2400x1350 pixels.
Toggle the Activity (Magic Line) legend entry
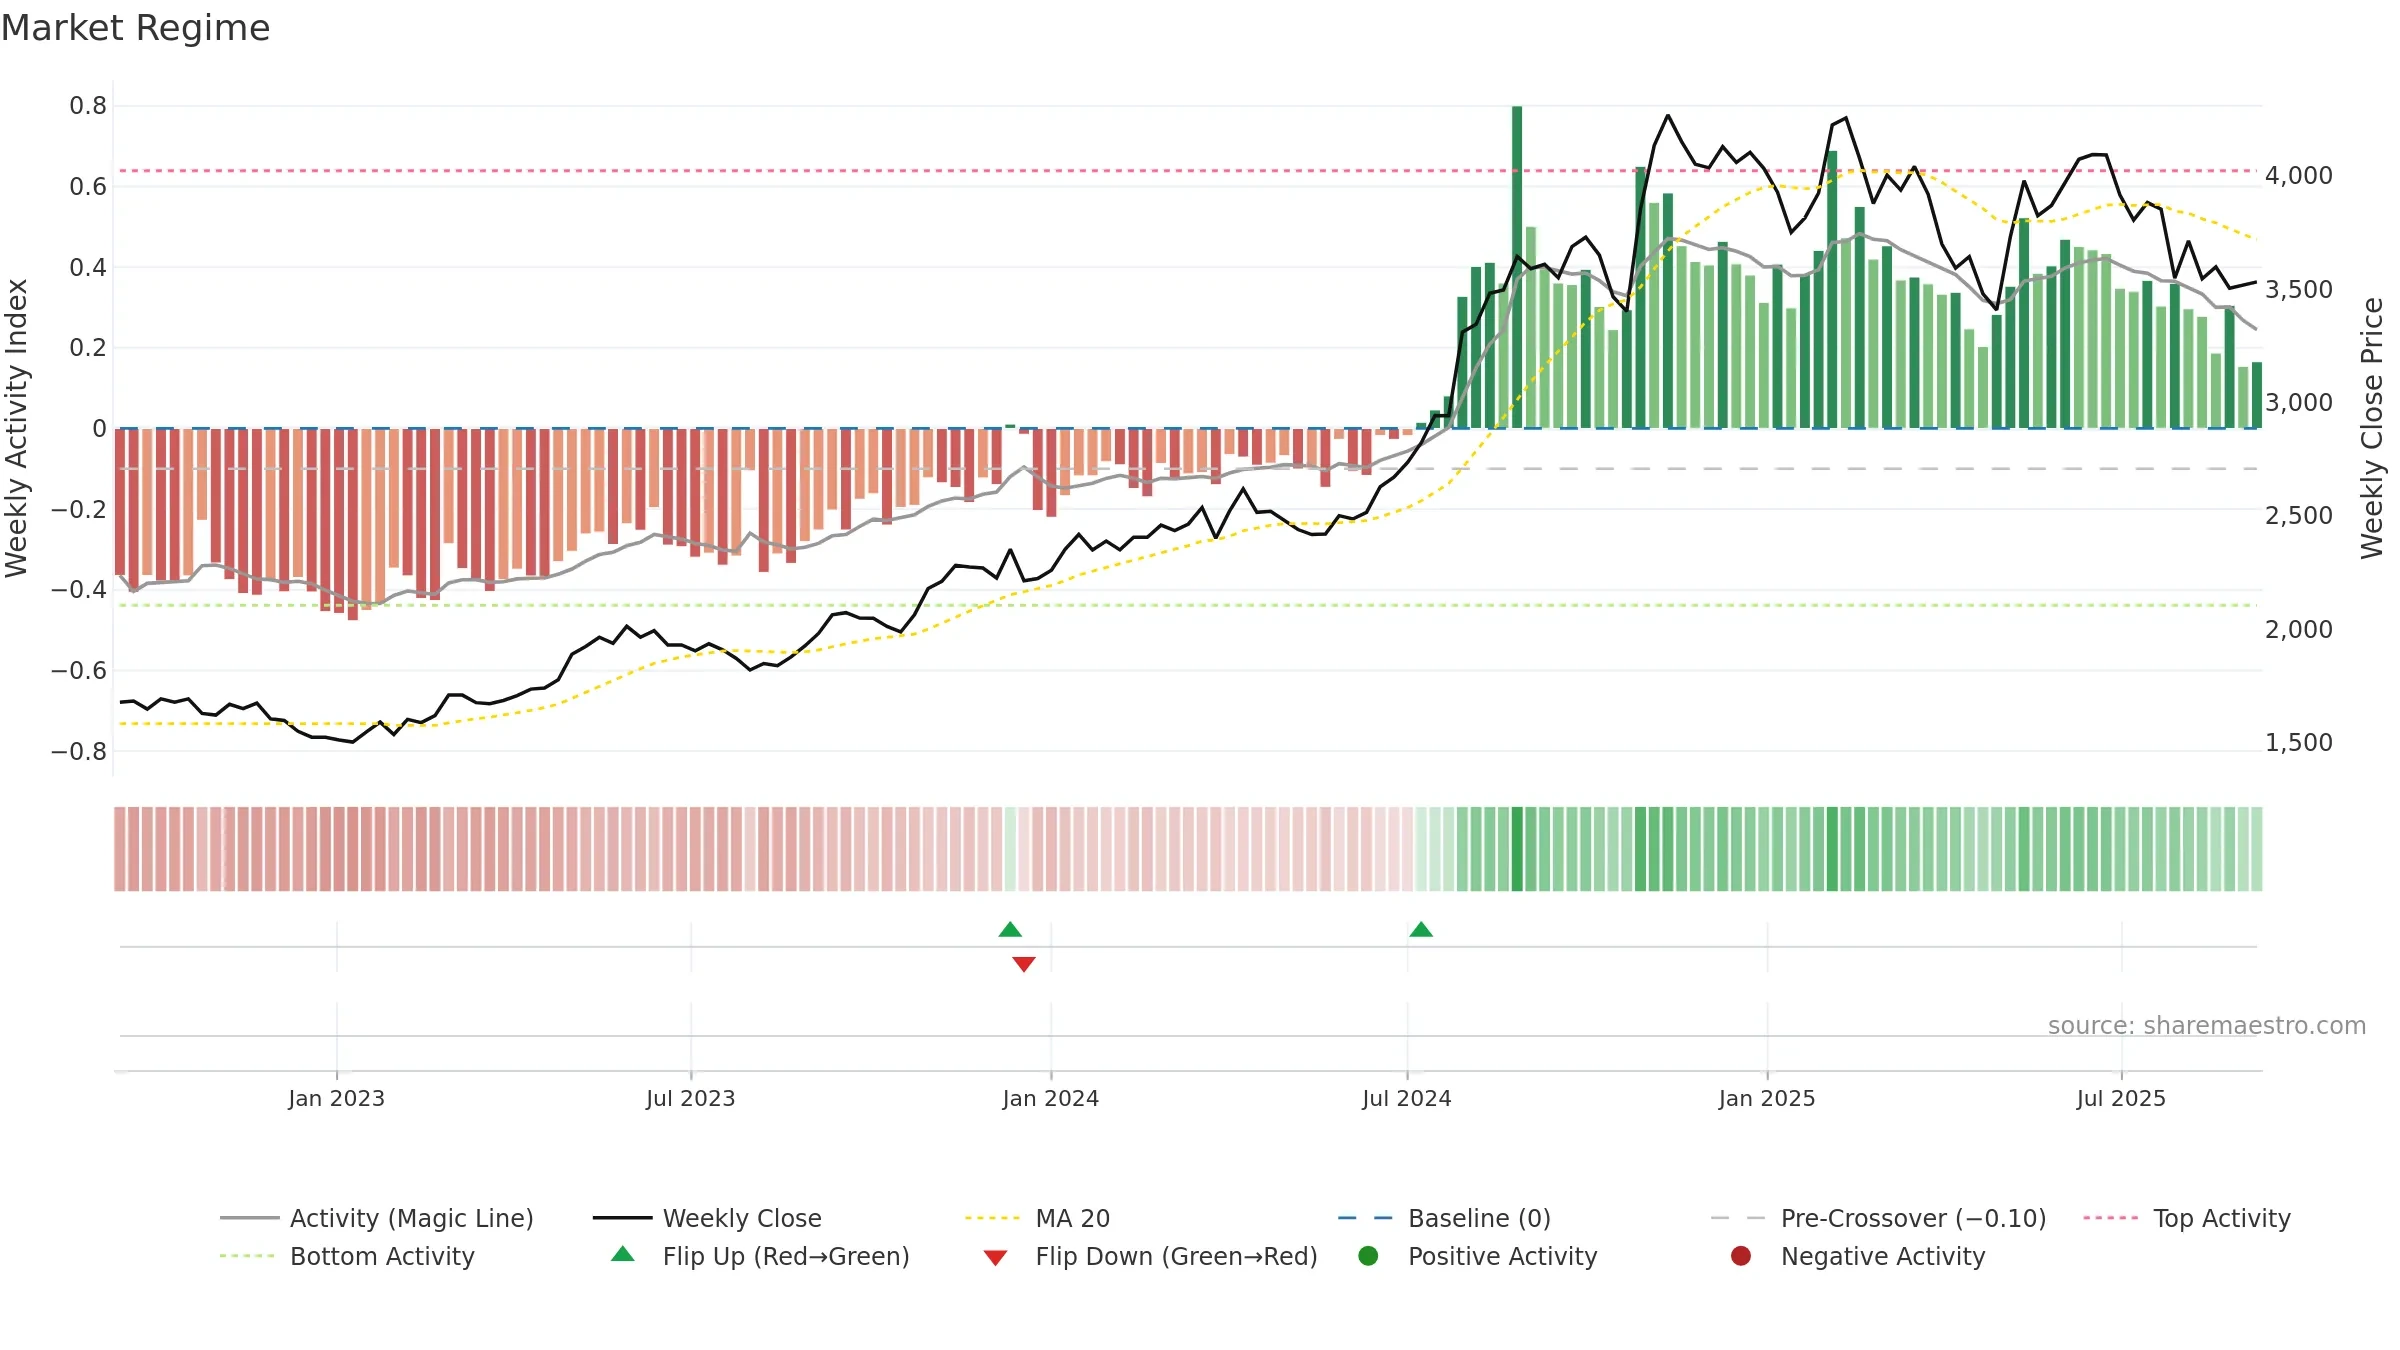377,1218
